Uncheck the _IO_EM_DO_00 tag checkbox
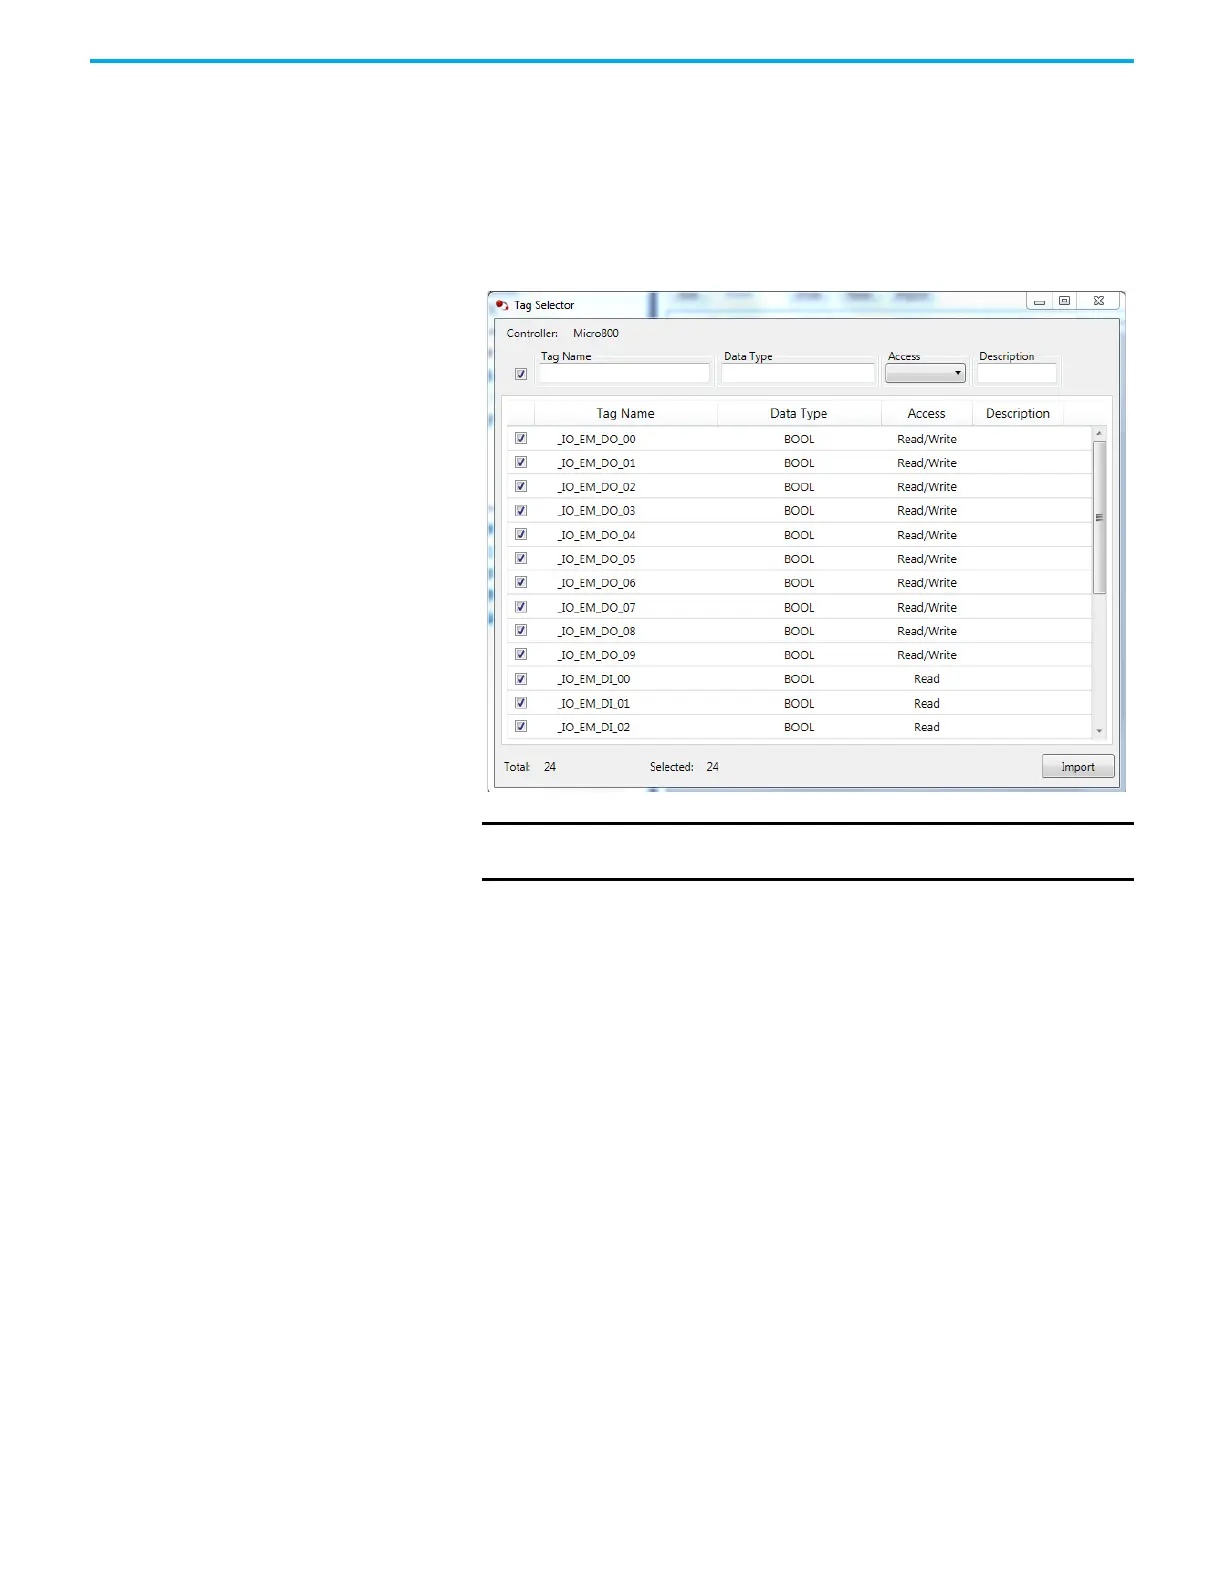Viewport: 1224px width, 1584px height. pyautogui.click(x=521, y=438)
